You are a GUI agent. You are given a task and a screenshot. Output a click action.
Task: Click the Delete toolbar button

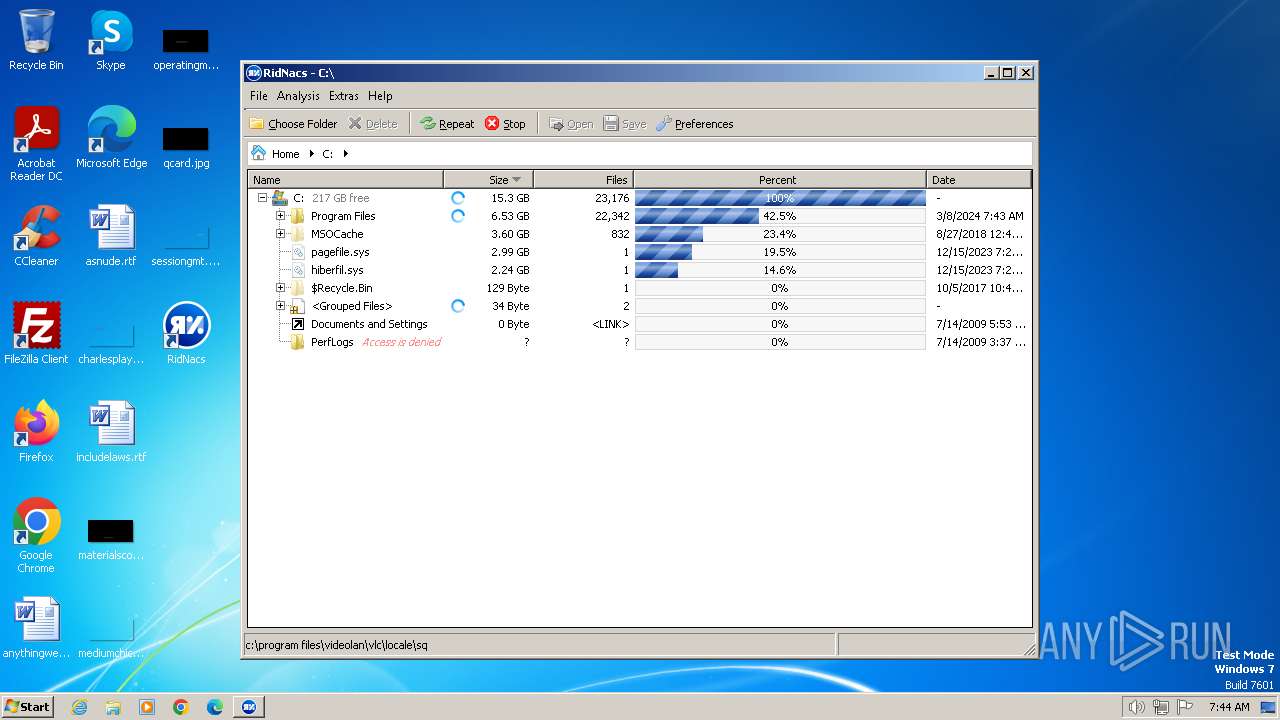(x=372, y=124)
